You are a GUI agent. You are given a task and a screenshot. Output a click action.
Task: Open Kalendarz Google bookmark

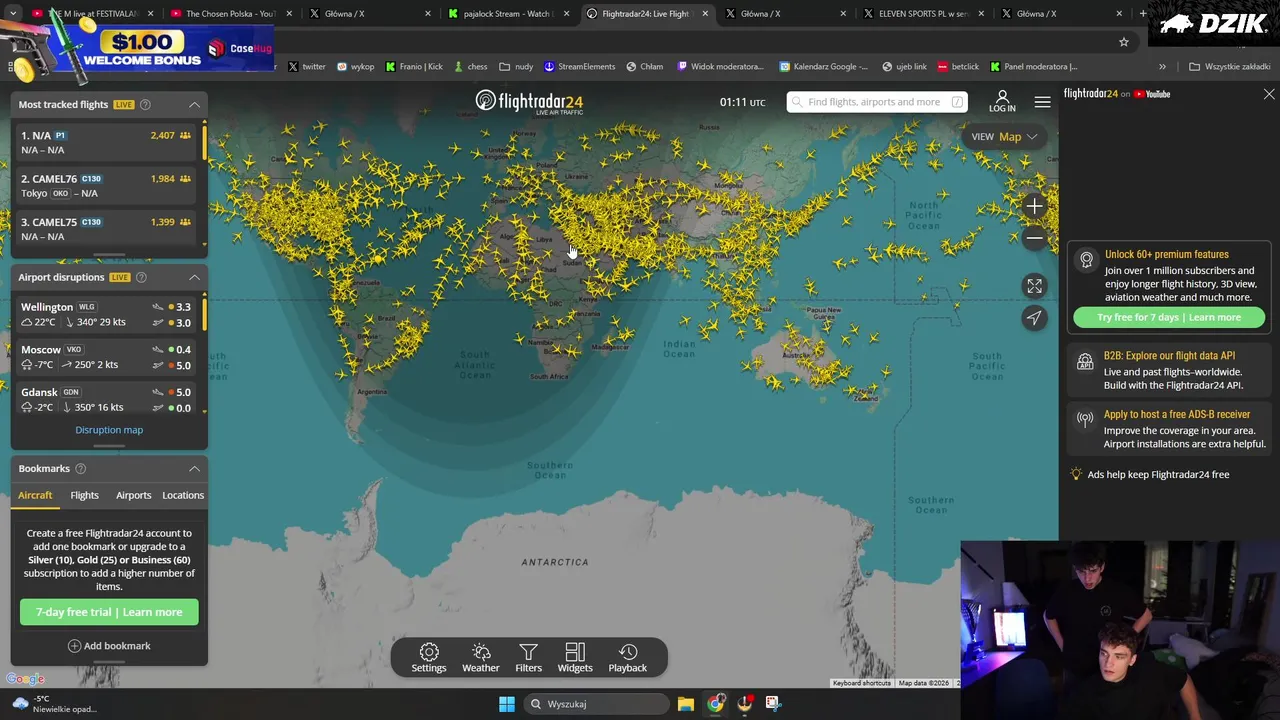point(824,67)
